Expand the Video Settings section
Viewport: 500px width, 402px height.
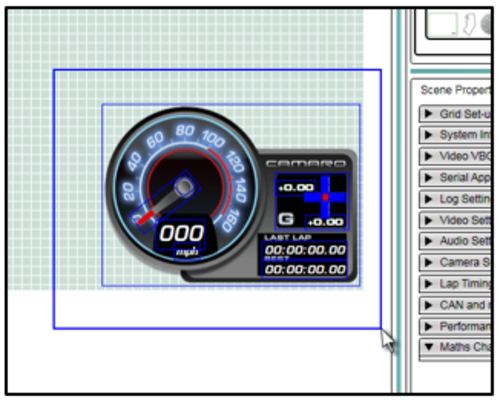[455, 220]
